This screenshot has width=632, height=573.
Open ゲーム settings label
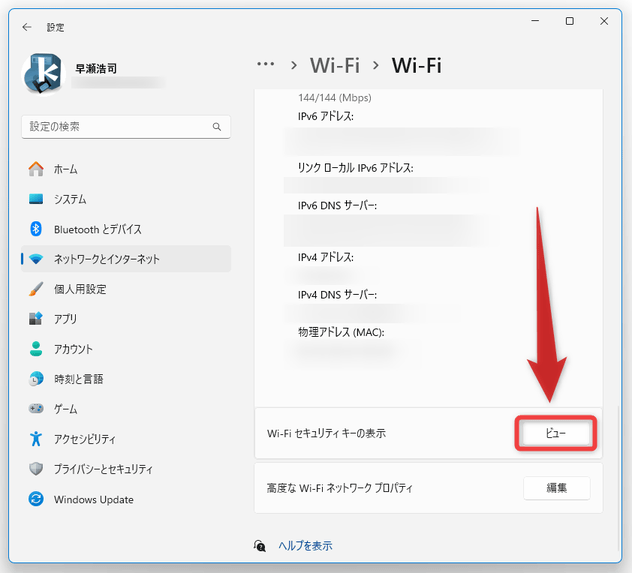pyautogui.click(x=66, y=409)
